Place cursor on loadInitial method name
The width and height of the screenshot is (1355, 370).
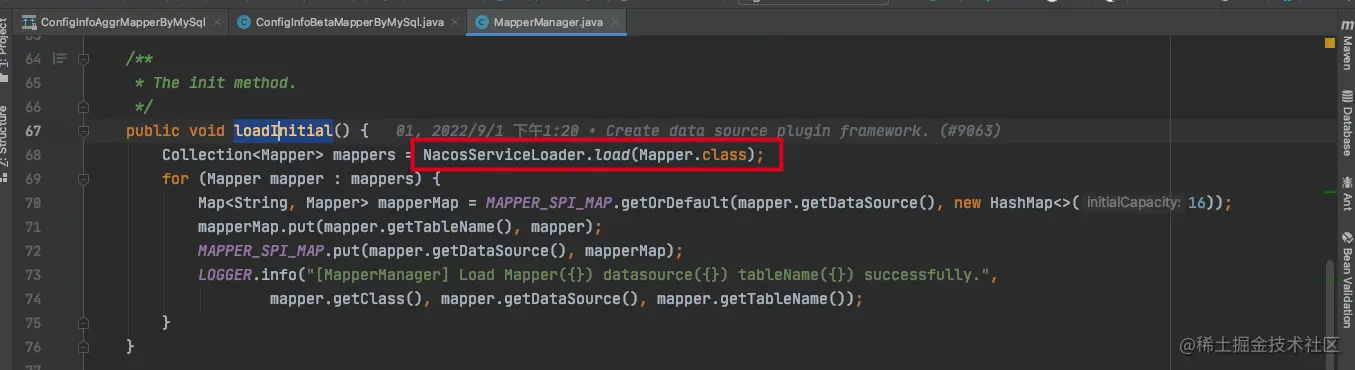tap(283, 131)
